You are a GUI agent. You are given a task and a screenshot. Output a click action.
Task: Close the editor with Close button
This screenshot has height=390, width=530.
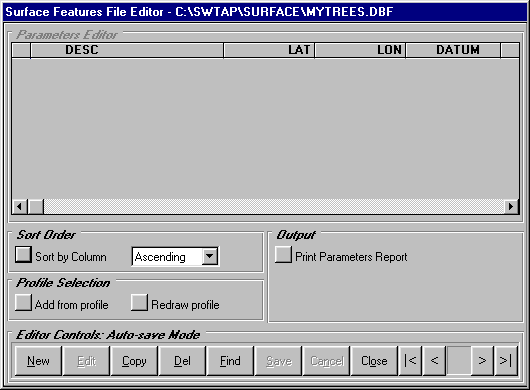click(374, 361)
